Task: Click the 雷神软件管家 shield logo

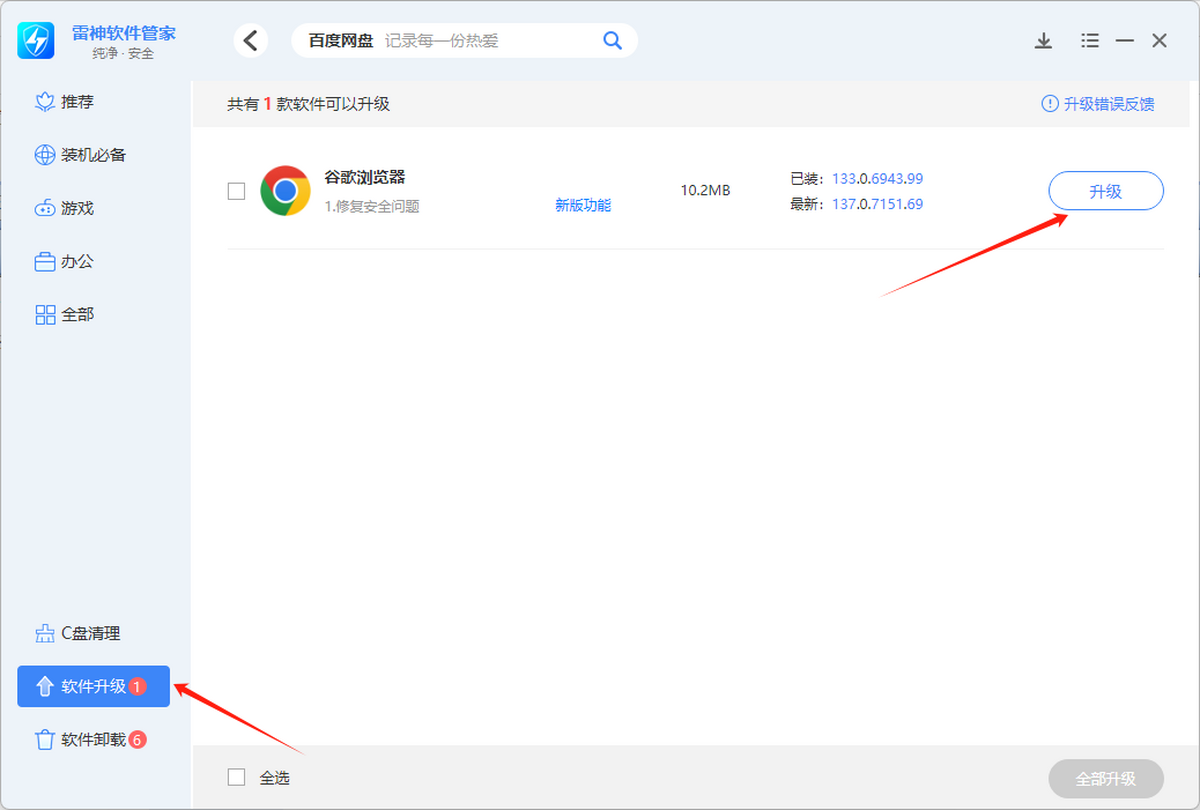Action: point(37,41)
